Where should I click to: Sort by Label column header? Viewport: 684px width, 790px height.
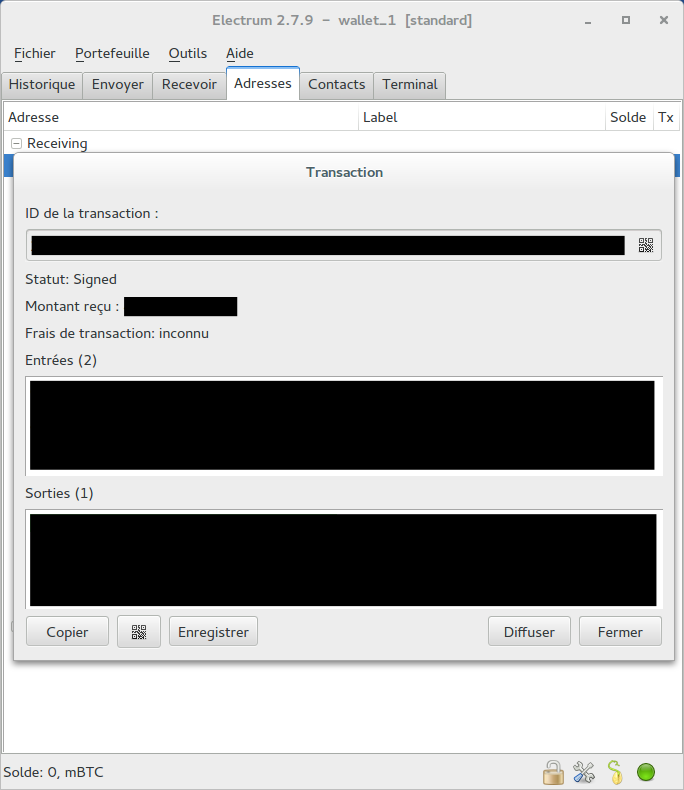tap(482, 117)
